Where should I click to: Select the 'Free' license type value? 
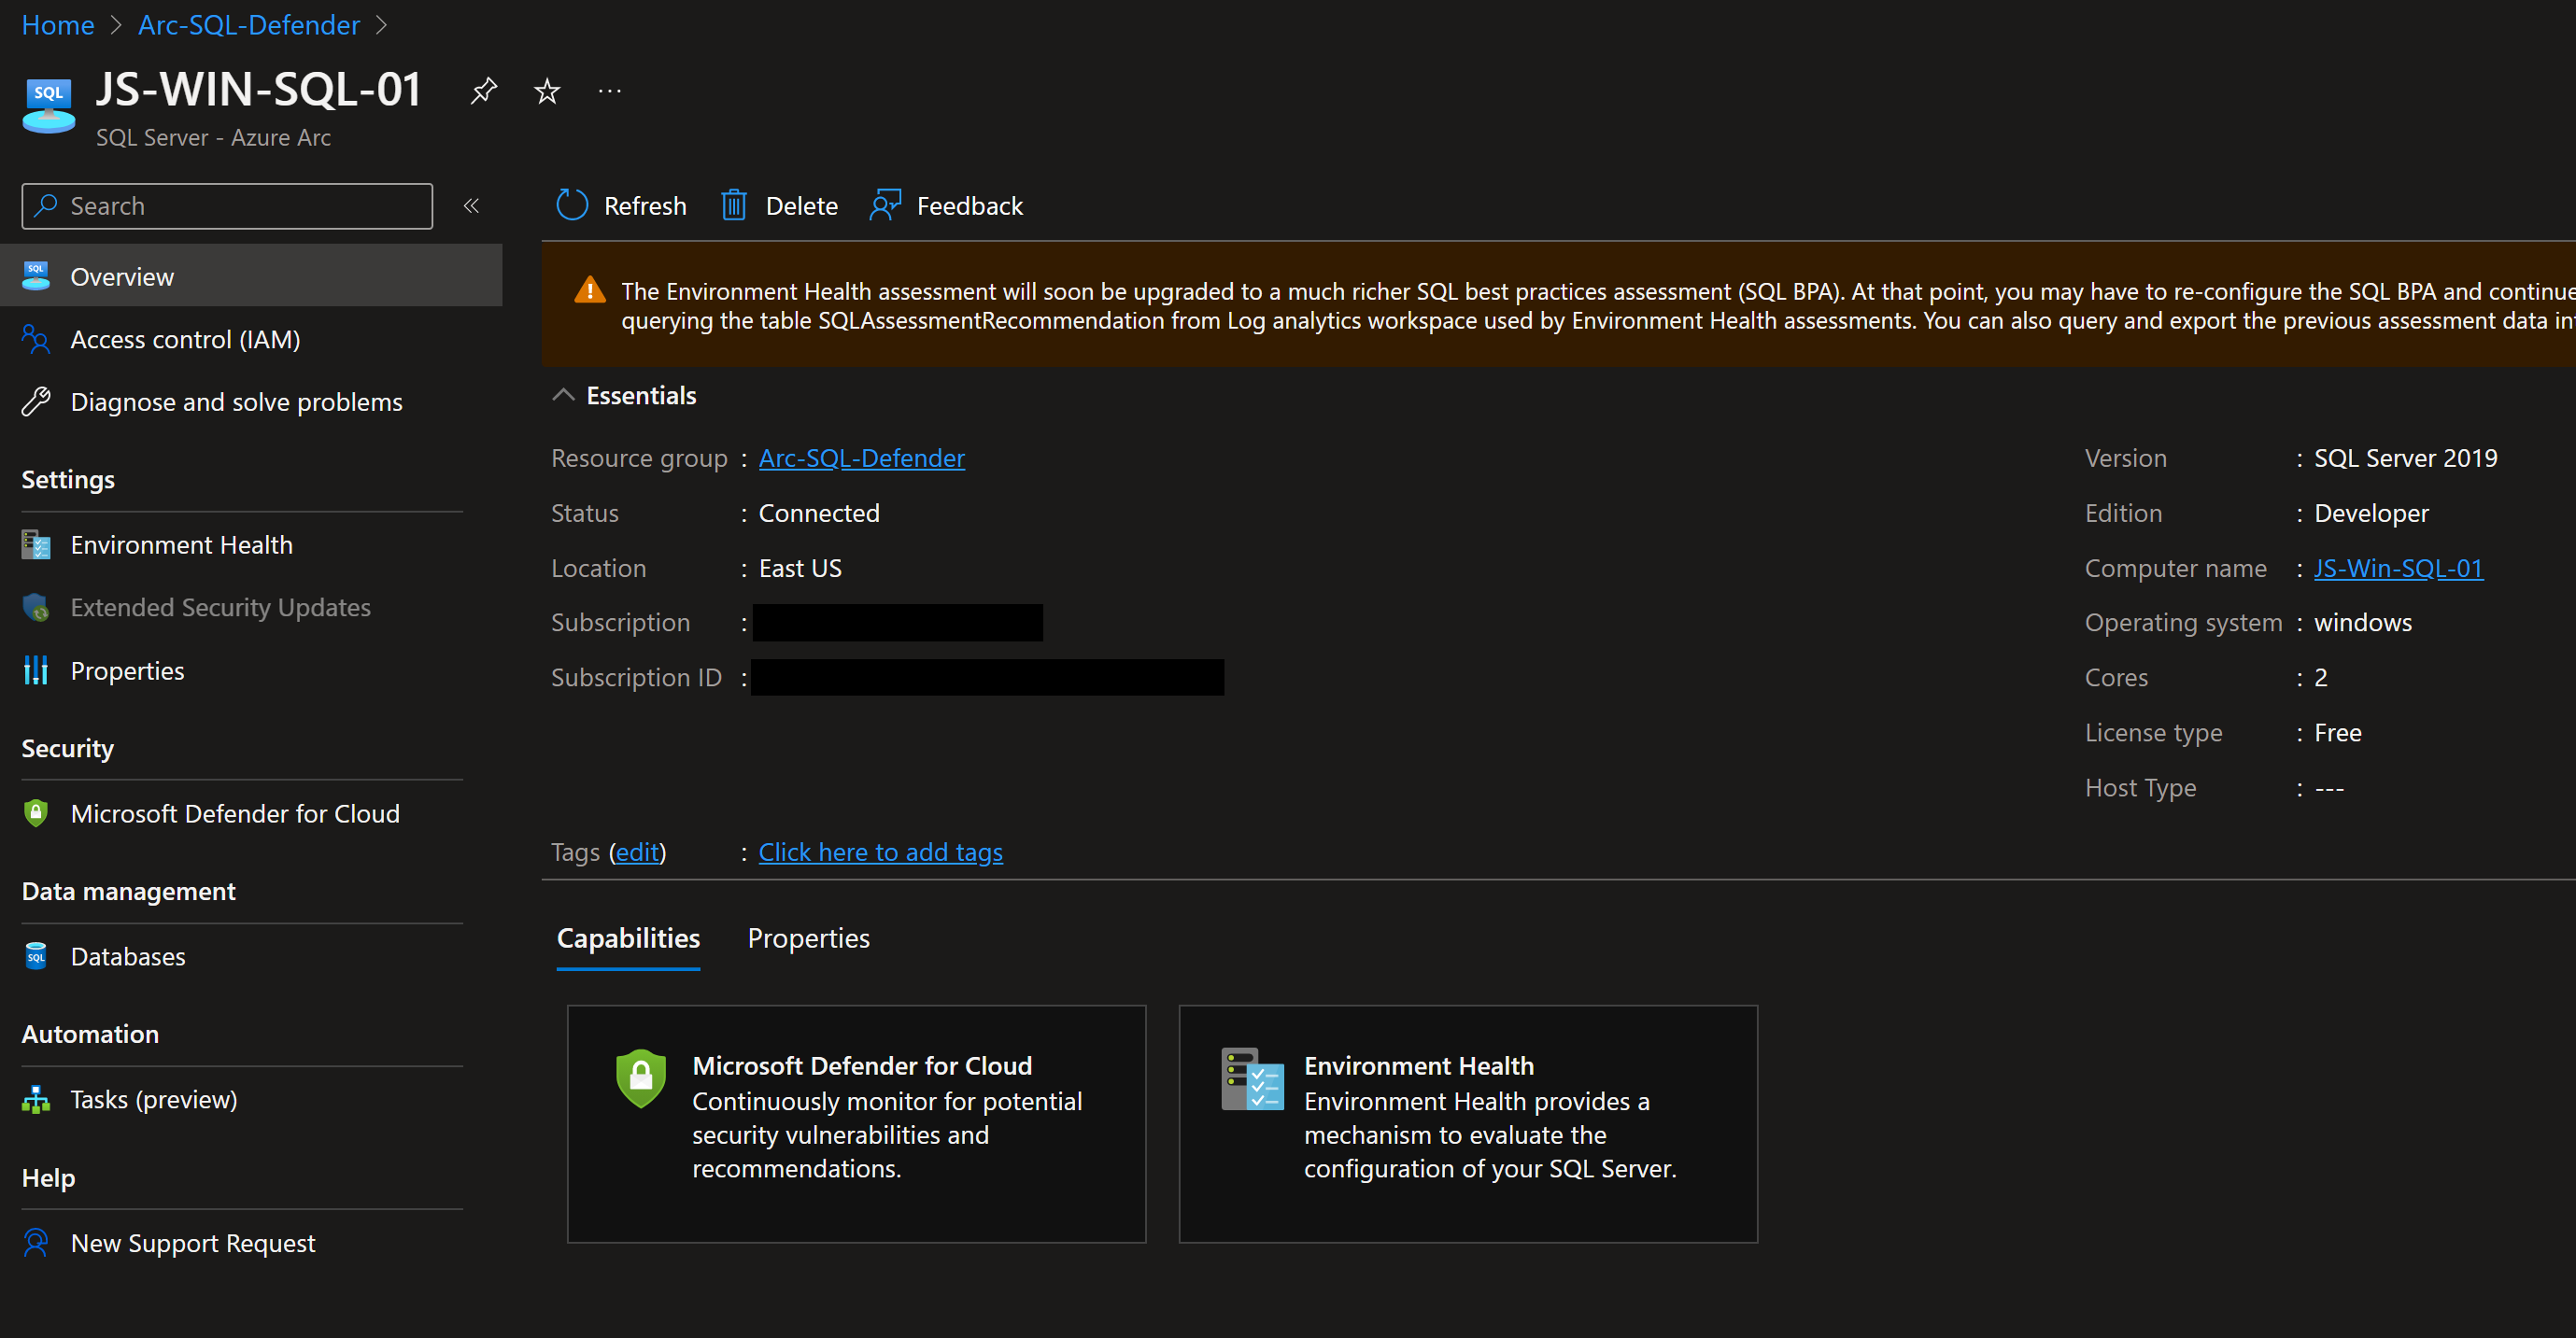click(2338, 732)
